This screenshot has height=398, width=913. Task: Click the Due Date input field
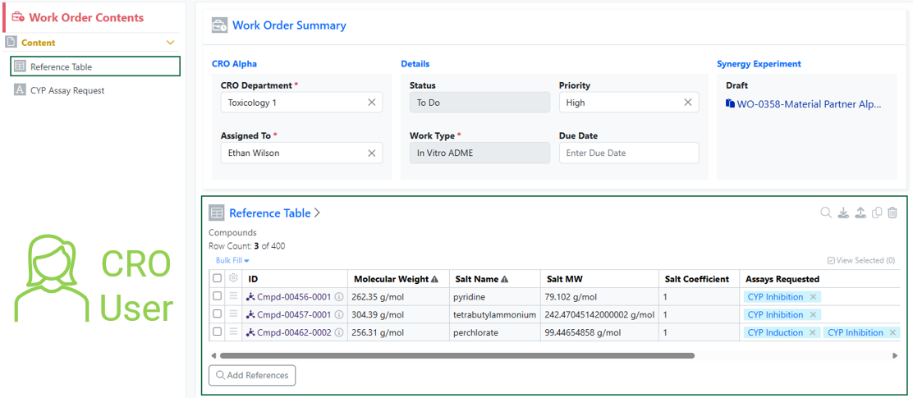(629, 153)
